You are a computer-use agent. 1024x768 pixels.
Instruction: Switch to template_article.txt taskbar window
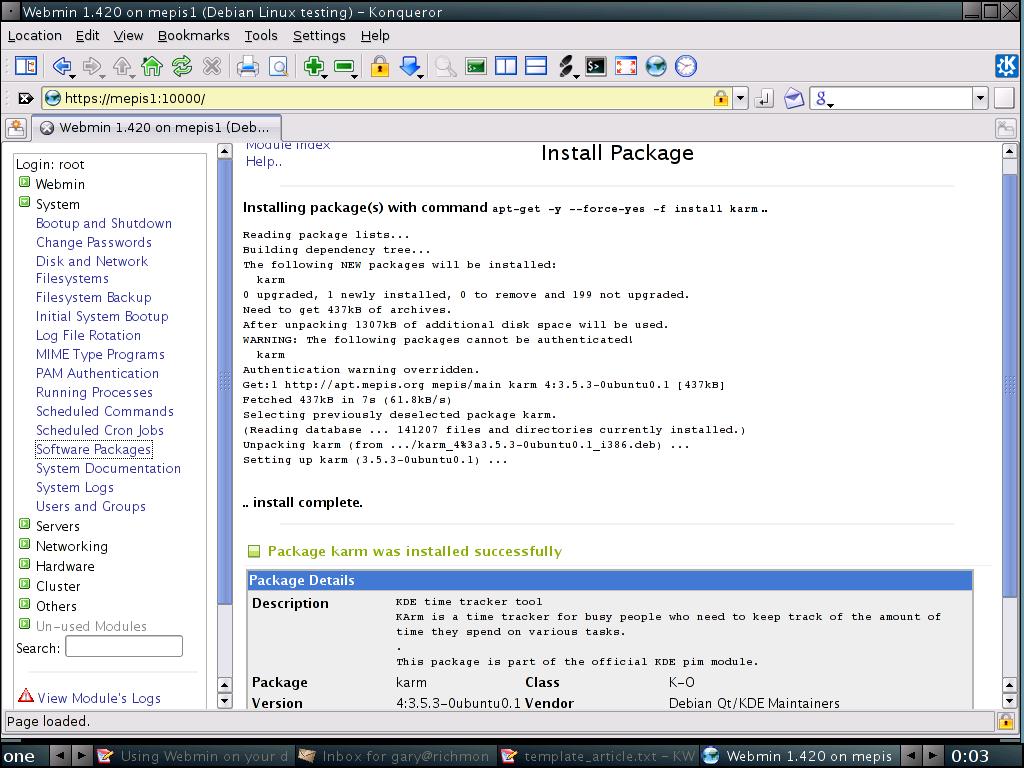tap(599, 756)
